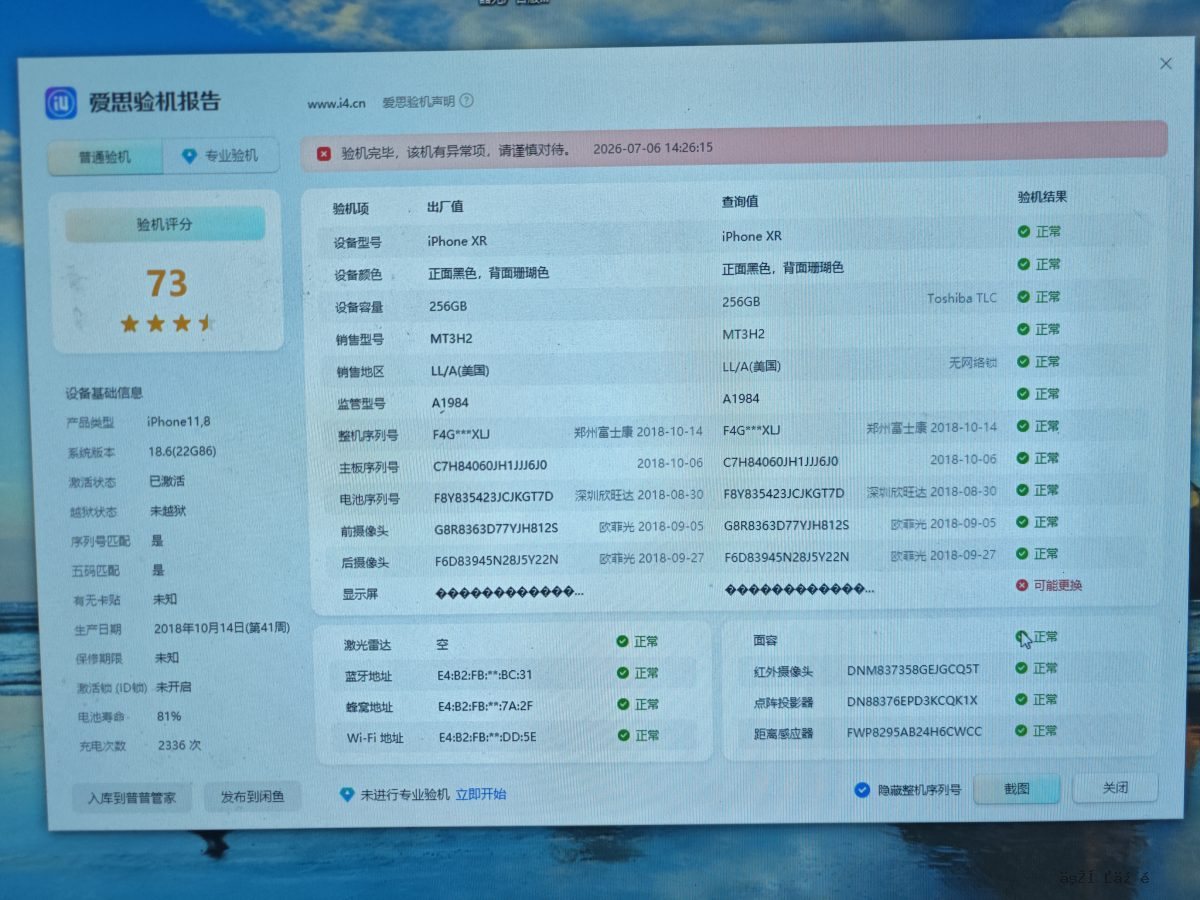Click green check icon in 设备容量 row
This screenshot has height=900, width=1200.
click(1023, 297)
